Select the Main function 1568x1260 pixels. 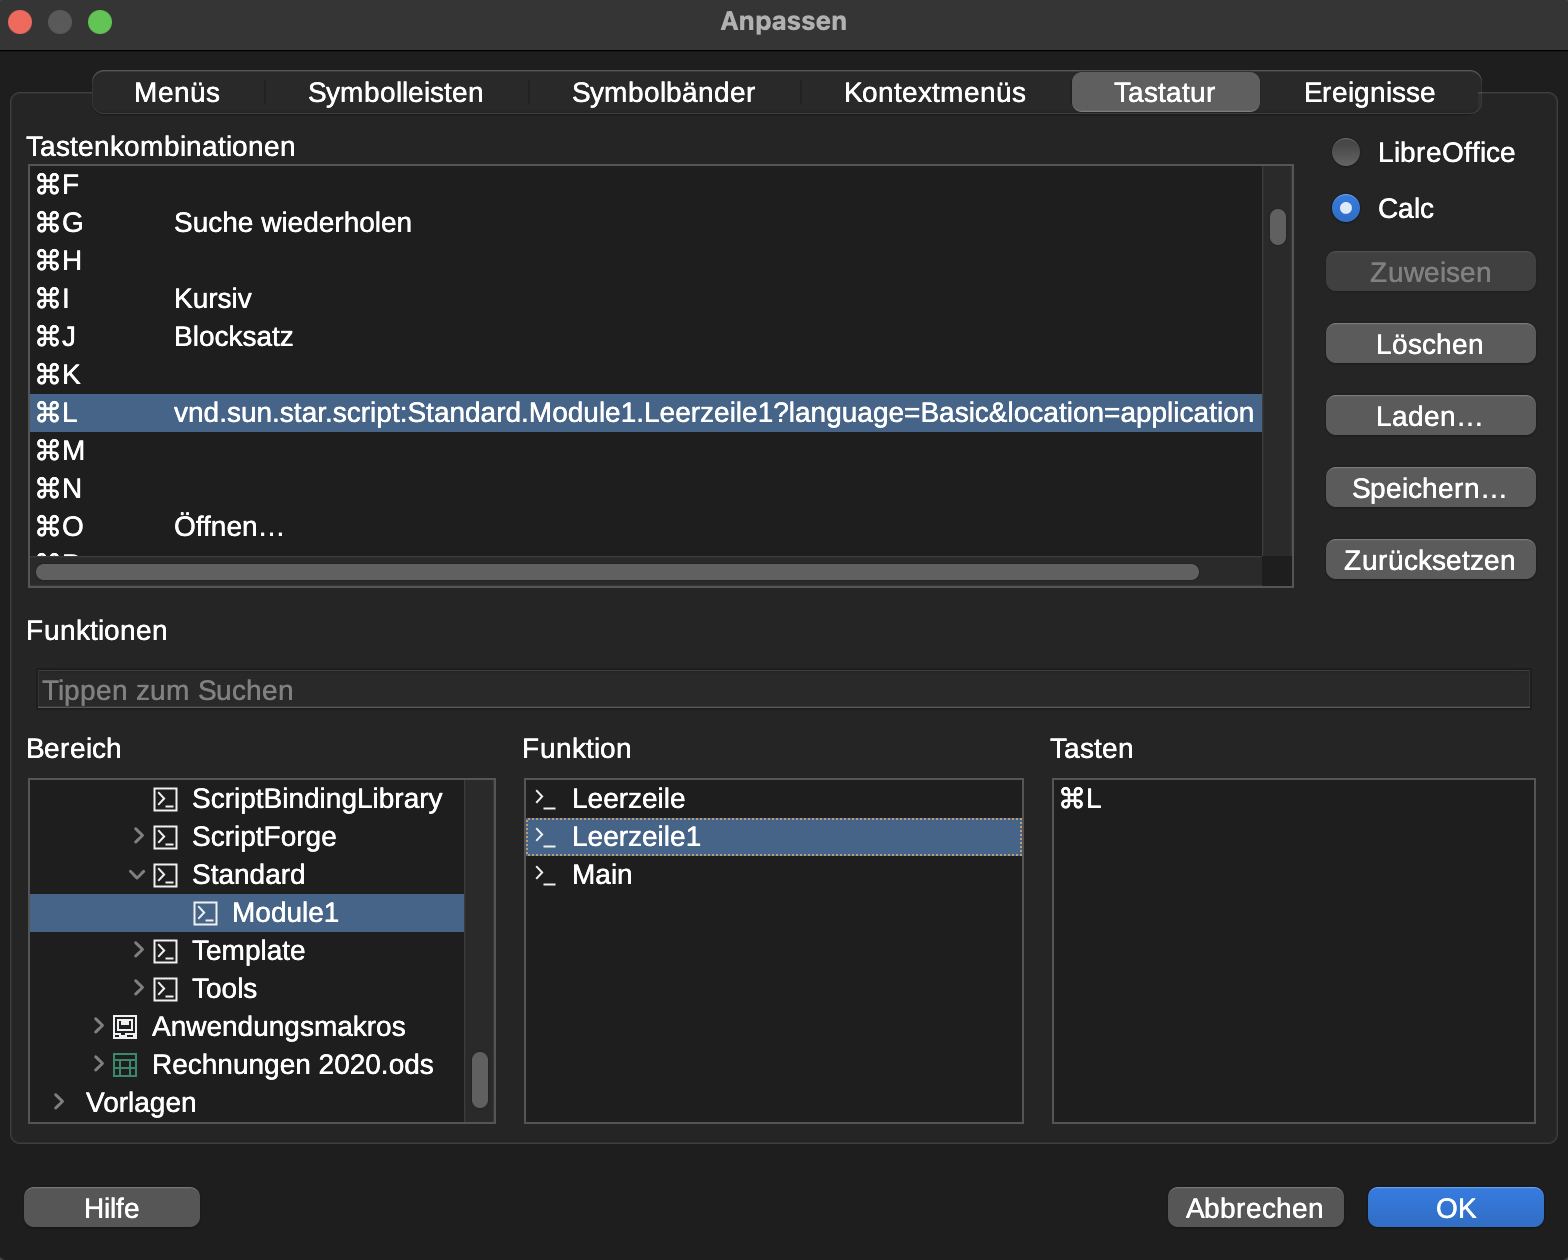(774, 875)
